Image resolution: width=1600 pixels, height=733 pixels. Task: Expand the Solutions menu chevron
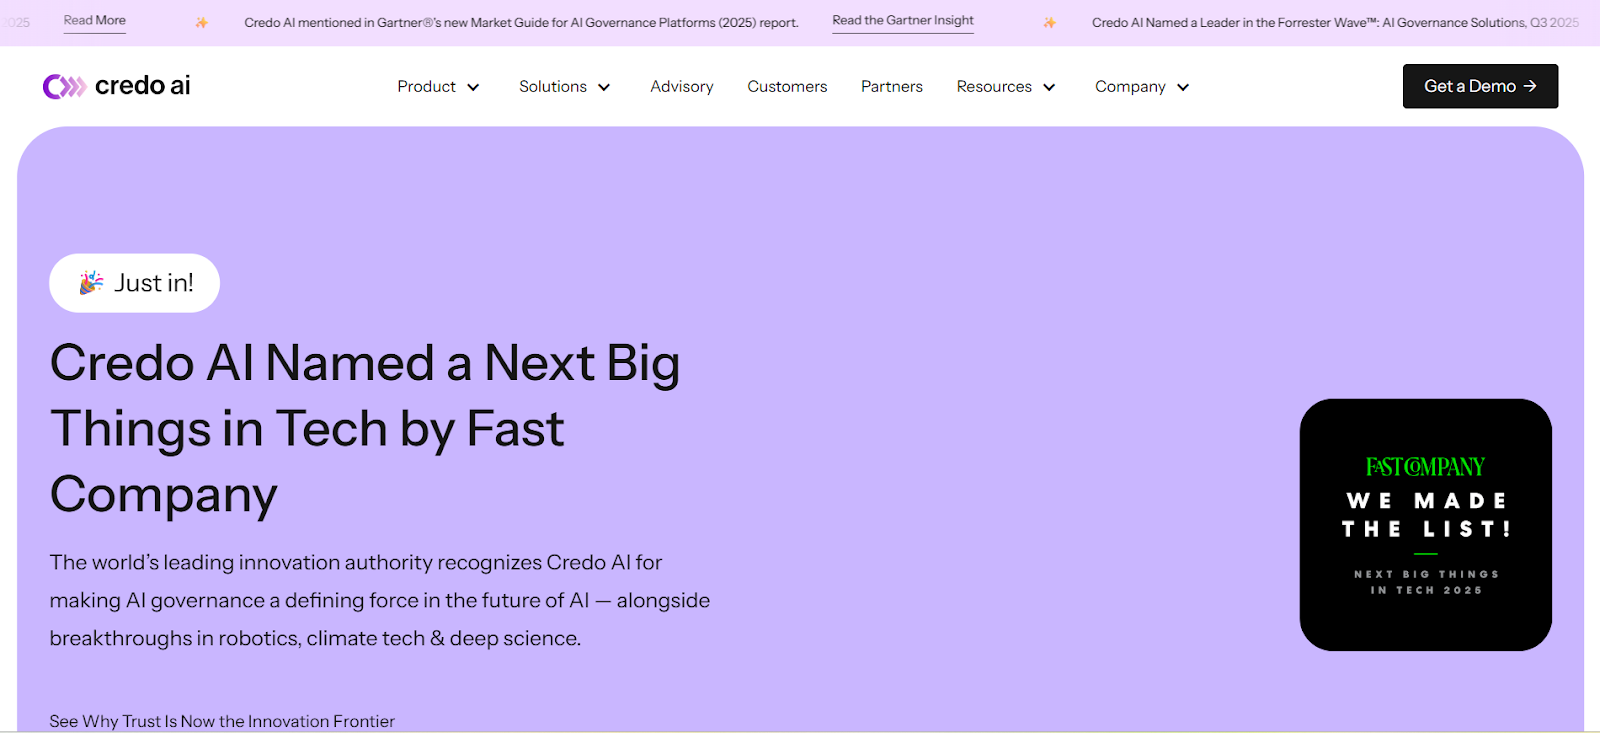[x=604, y=87]
